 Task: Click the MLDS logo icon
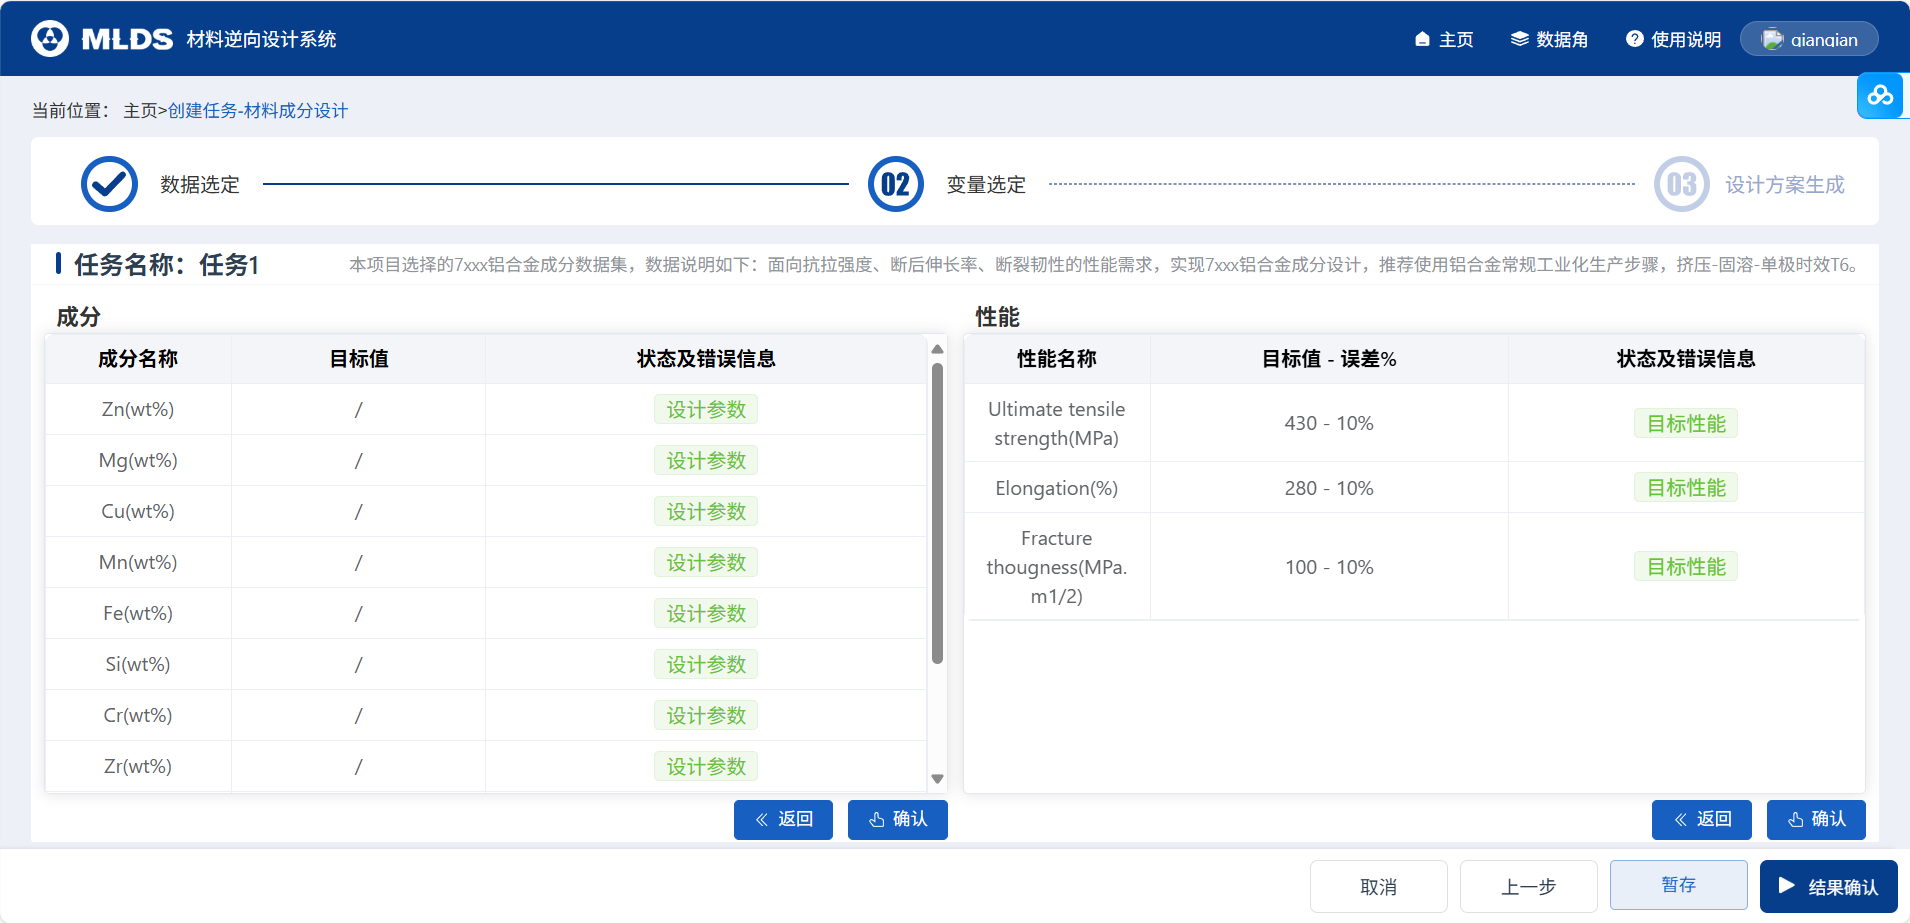point(50,39)
